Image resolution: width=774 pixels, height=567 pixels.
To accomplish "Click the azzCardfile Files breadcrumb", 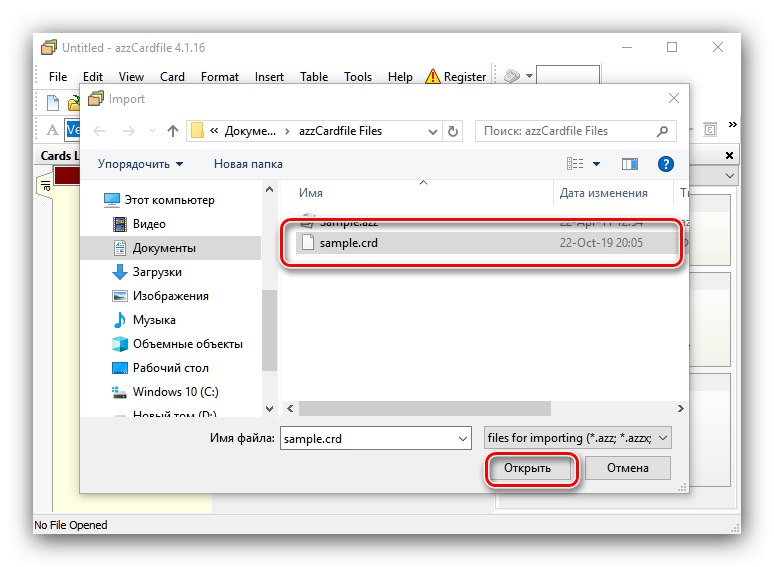I will pos(340,131).
